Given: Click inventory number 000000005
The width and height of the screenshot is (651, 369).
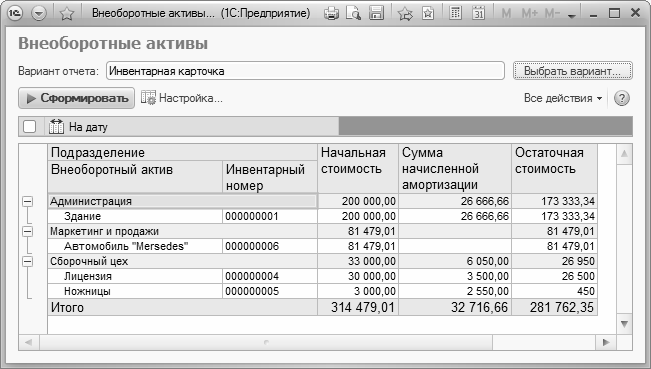Looking at the screenshot, I should coord(270,291).
